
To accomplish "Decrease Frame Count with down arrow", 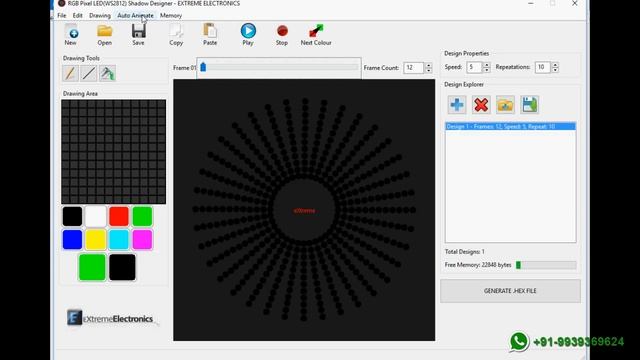I will 428,71.
